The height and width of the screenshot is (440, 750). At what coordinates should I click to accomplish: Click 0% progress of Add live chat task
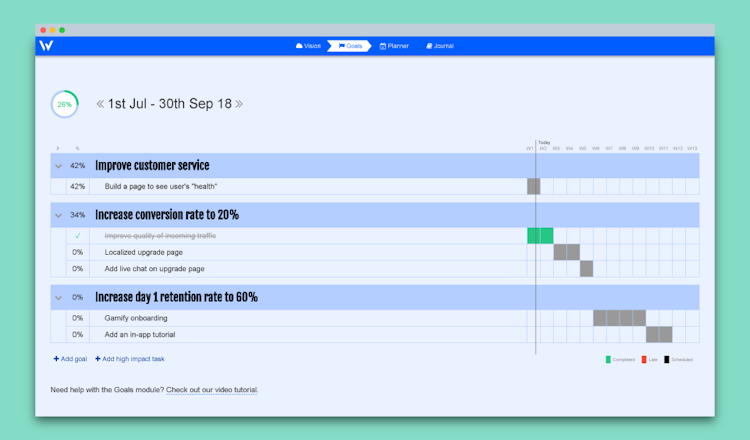click(77, 269)
